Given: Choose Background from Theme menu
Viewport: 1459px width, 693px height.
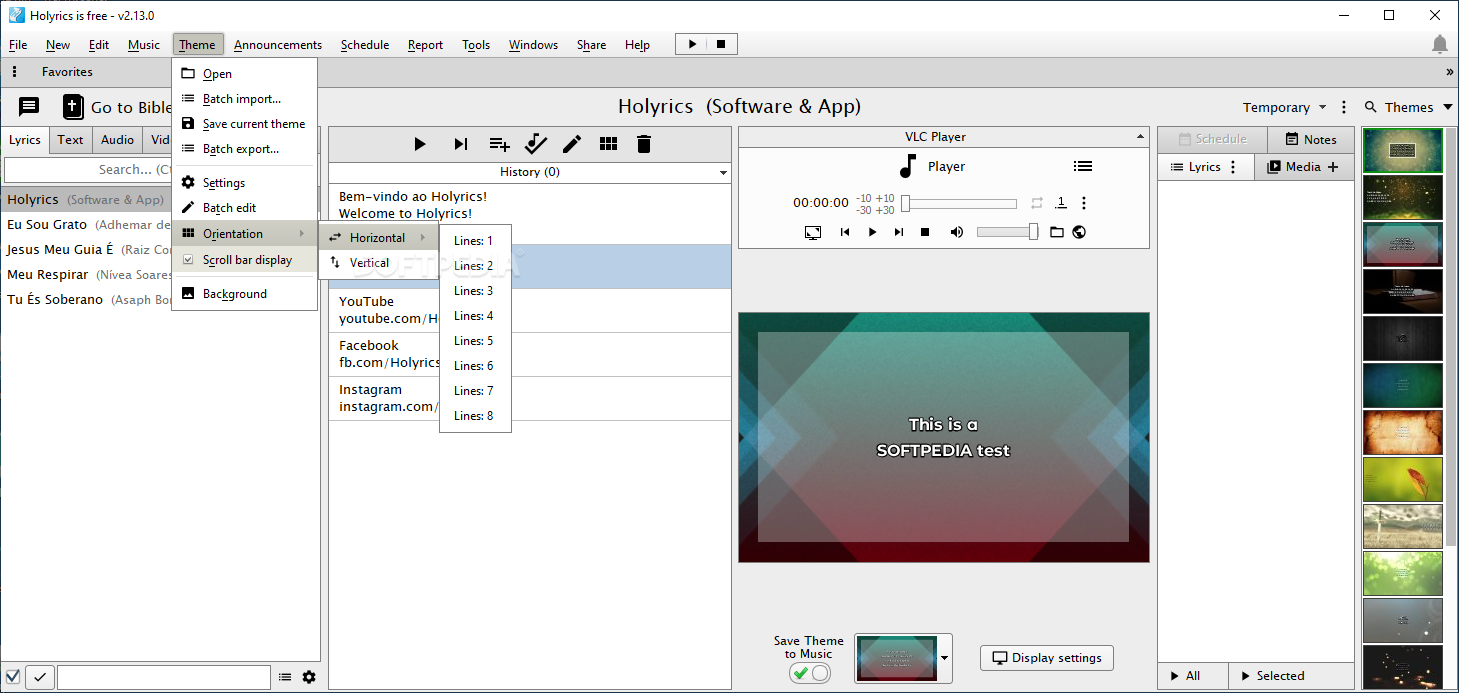Looking at the screenshot, I should pos(245,294).
